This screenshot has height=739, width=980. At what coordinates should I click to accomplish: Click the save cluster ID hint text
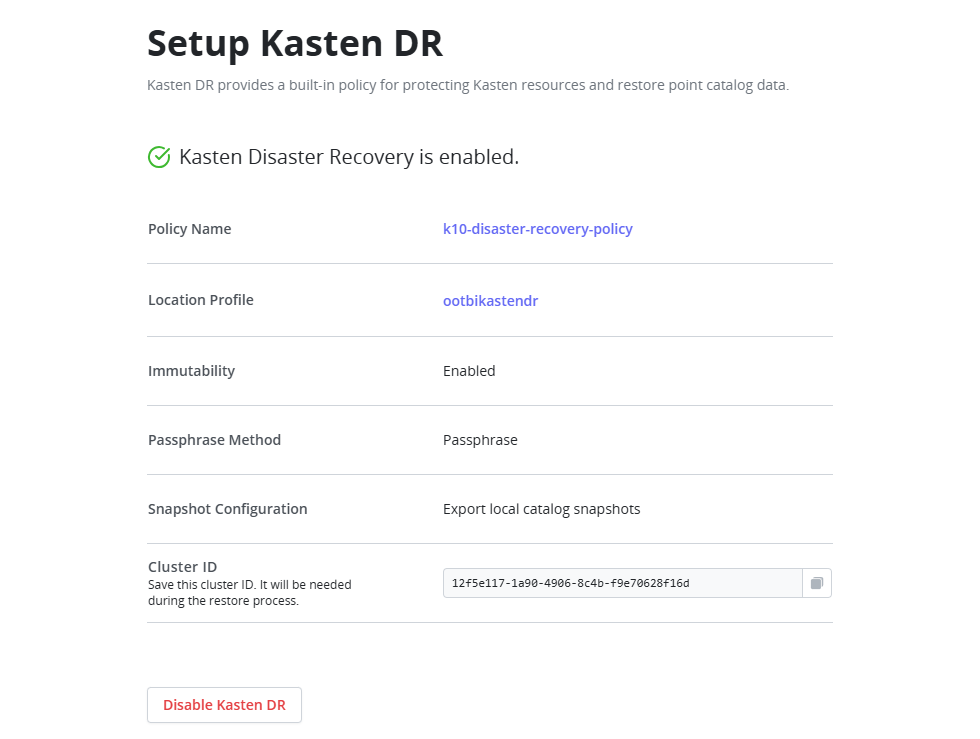coord(250,592)
